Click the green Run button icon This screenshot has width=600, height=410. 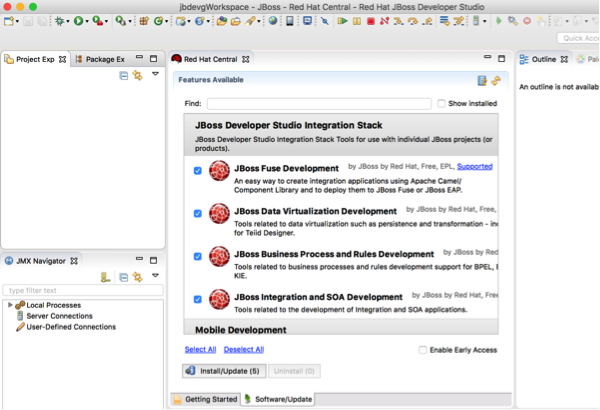click(78, 21)
